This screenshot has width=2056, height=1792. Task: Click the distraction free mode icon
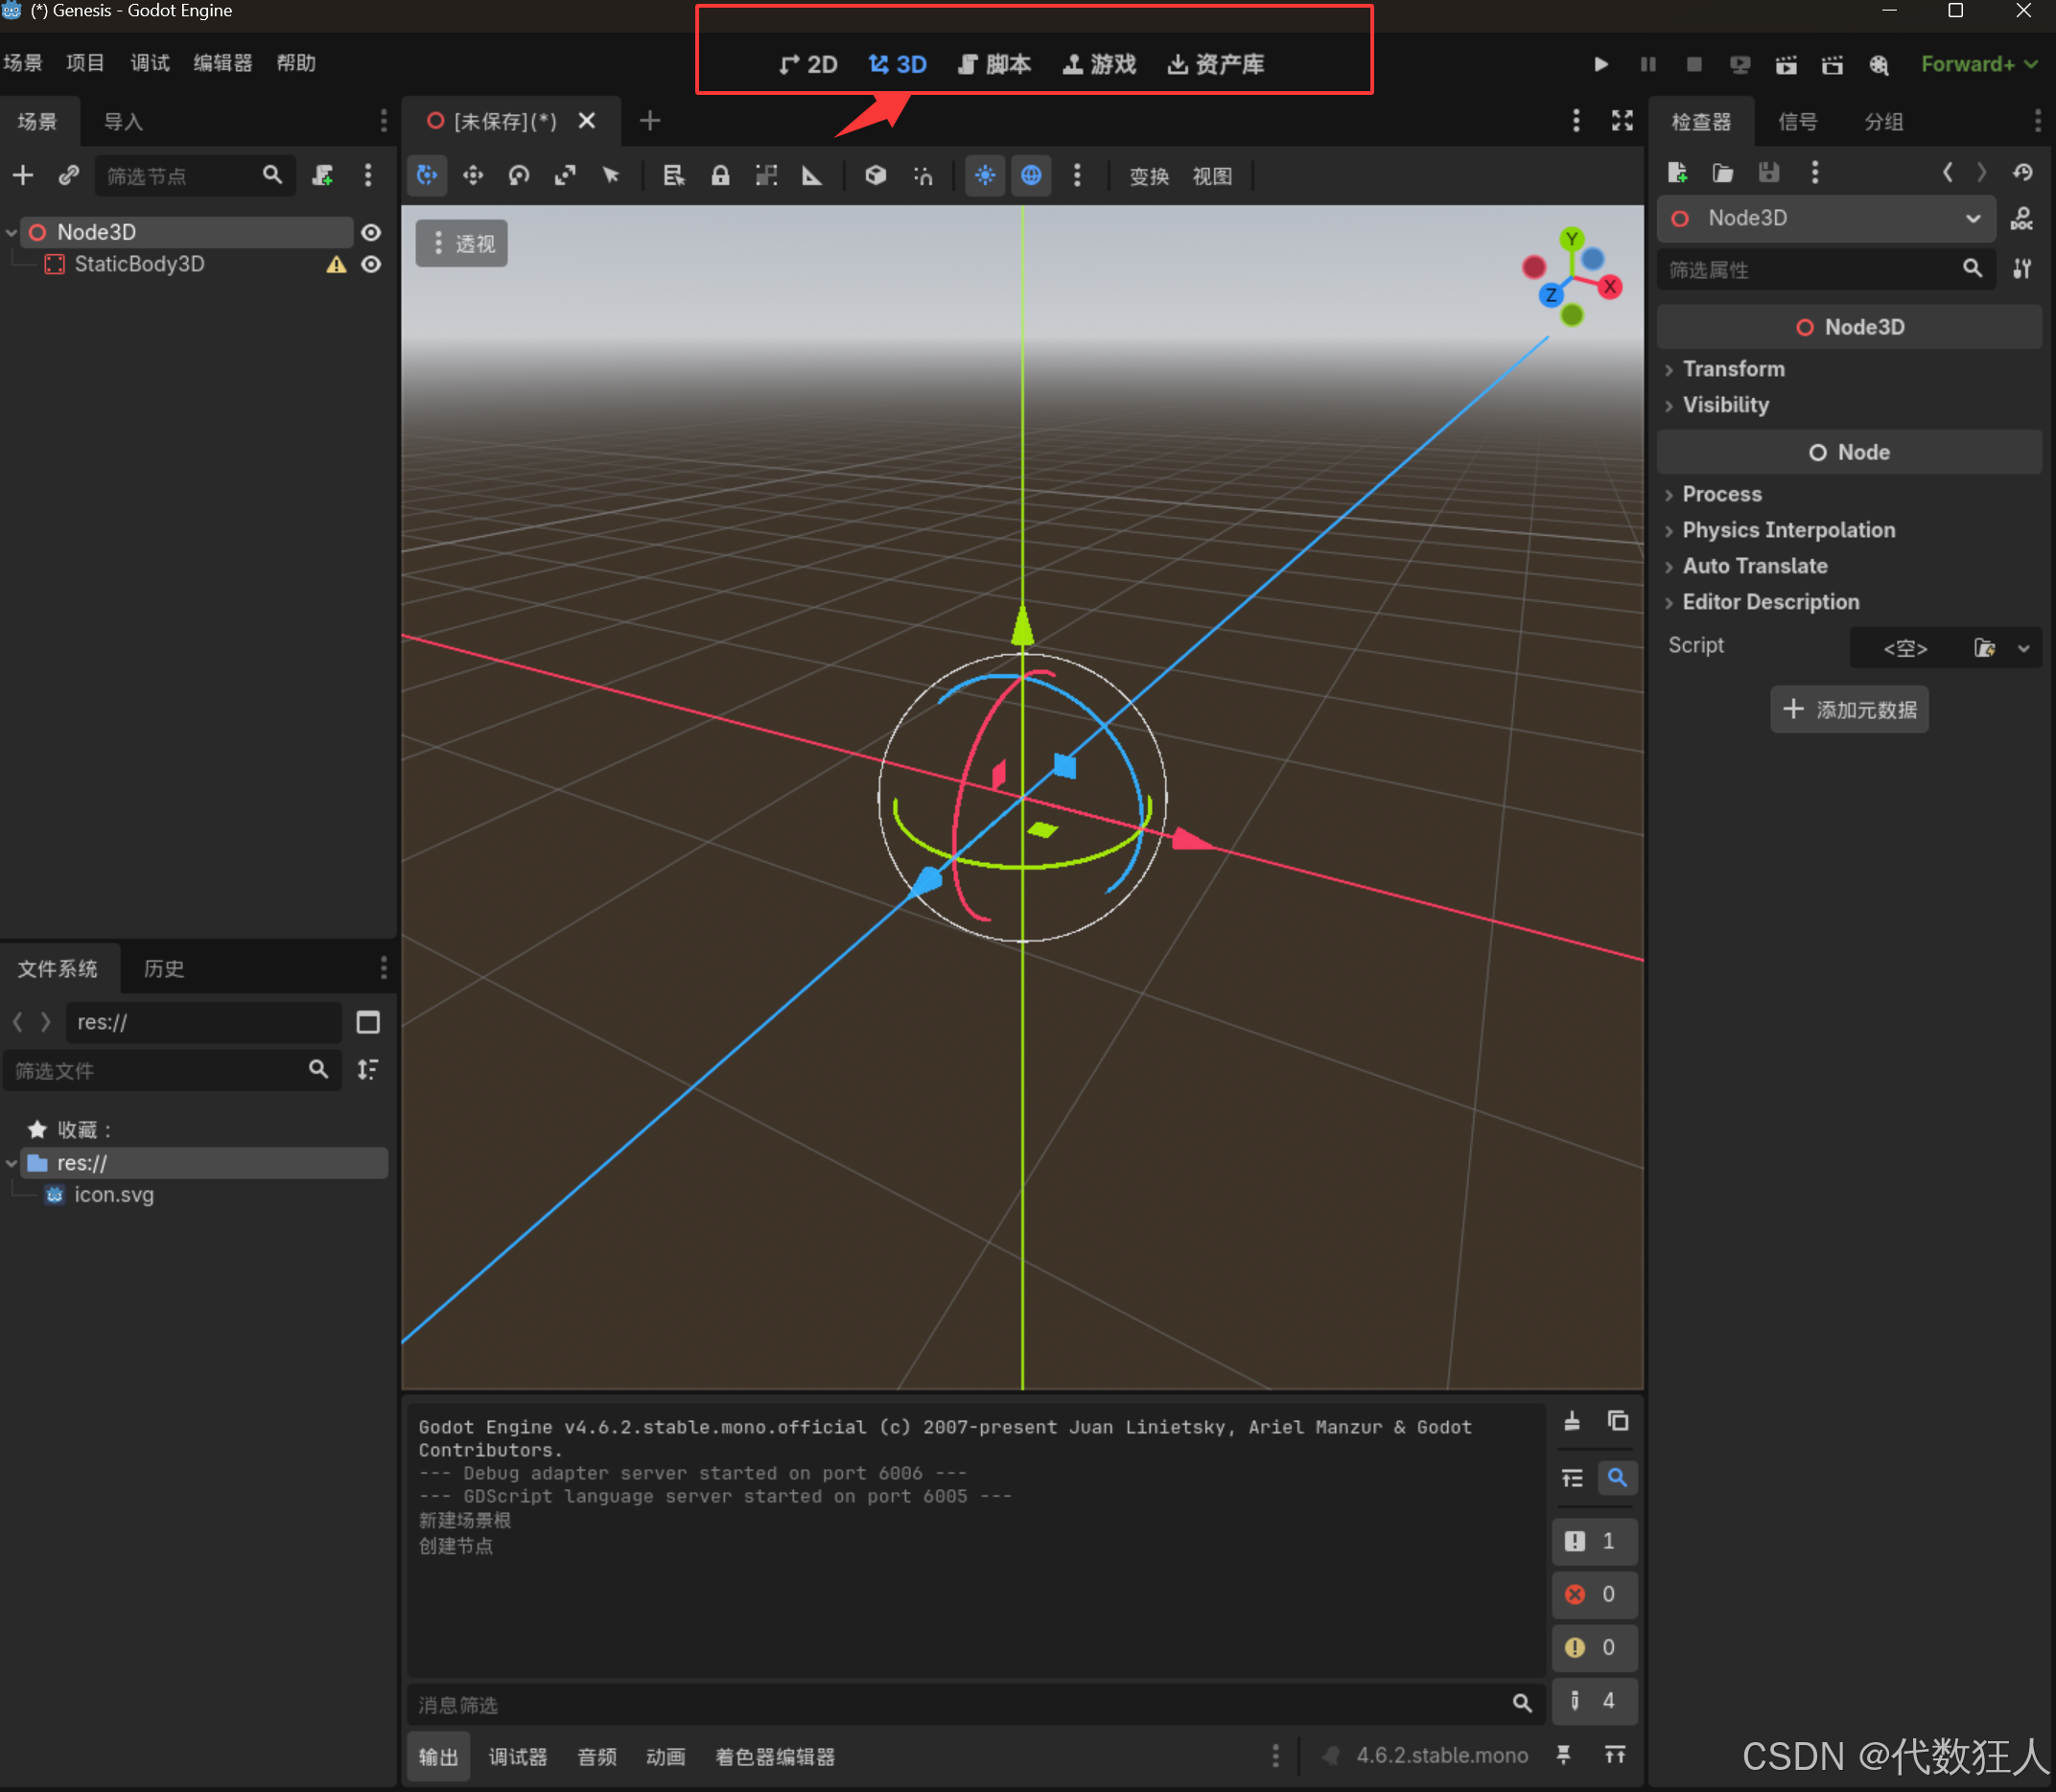1622,121
